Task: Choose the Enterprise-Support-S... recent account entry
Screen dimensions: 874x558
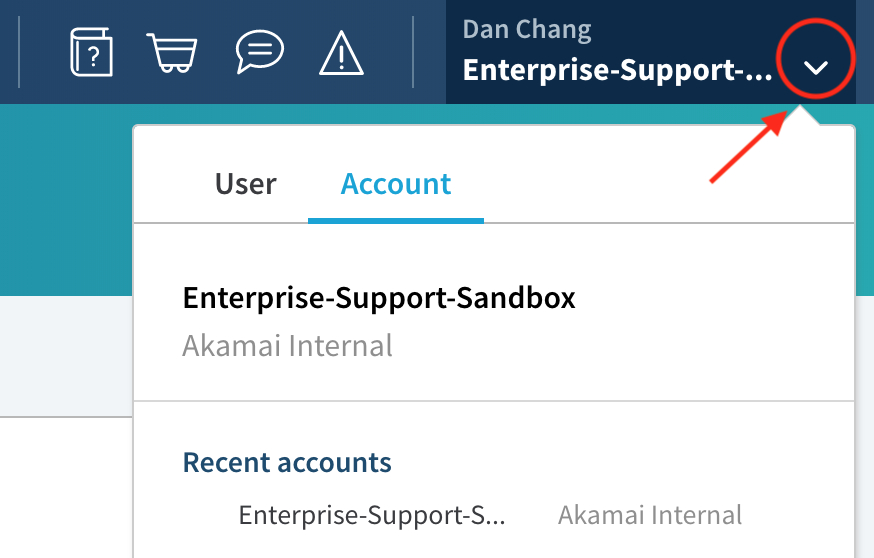Action: click(372, 515)
